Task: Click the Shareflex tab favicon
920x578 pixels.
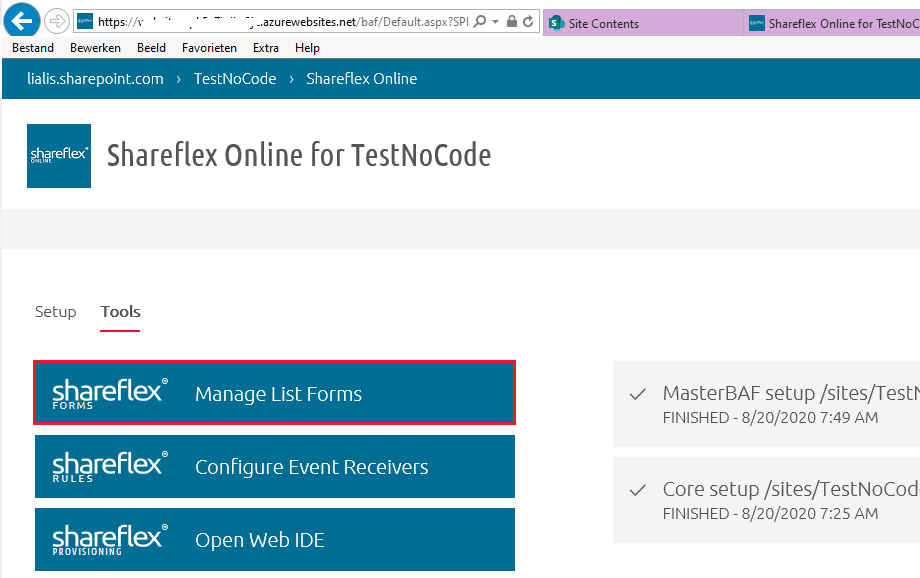Action: point(757,23)
